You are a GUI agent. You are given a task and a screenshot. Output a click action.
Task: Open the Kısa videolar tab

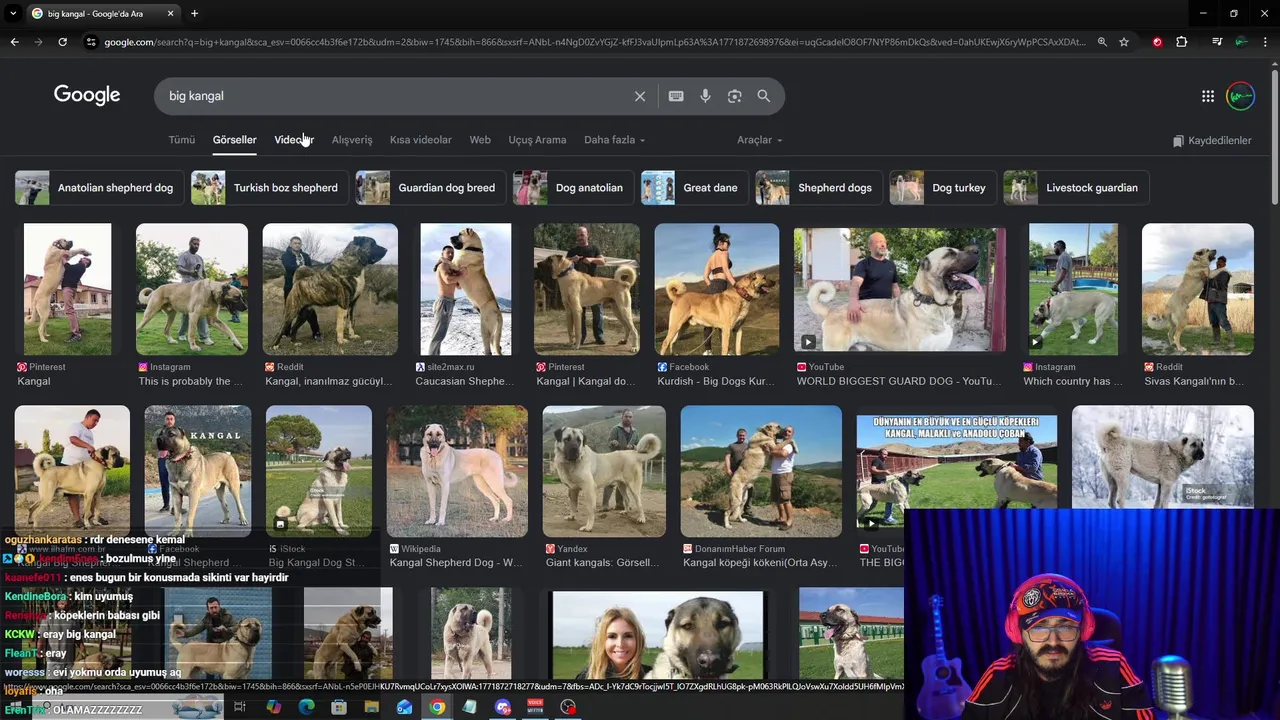pos(420,140)
